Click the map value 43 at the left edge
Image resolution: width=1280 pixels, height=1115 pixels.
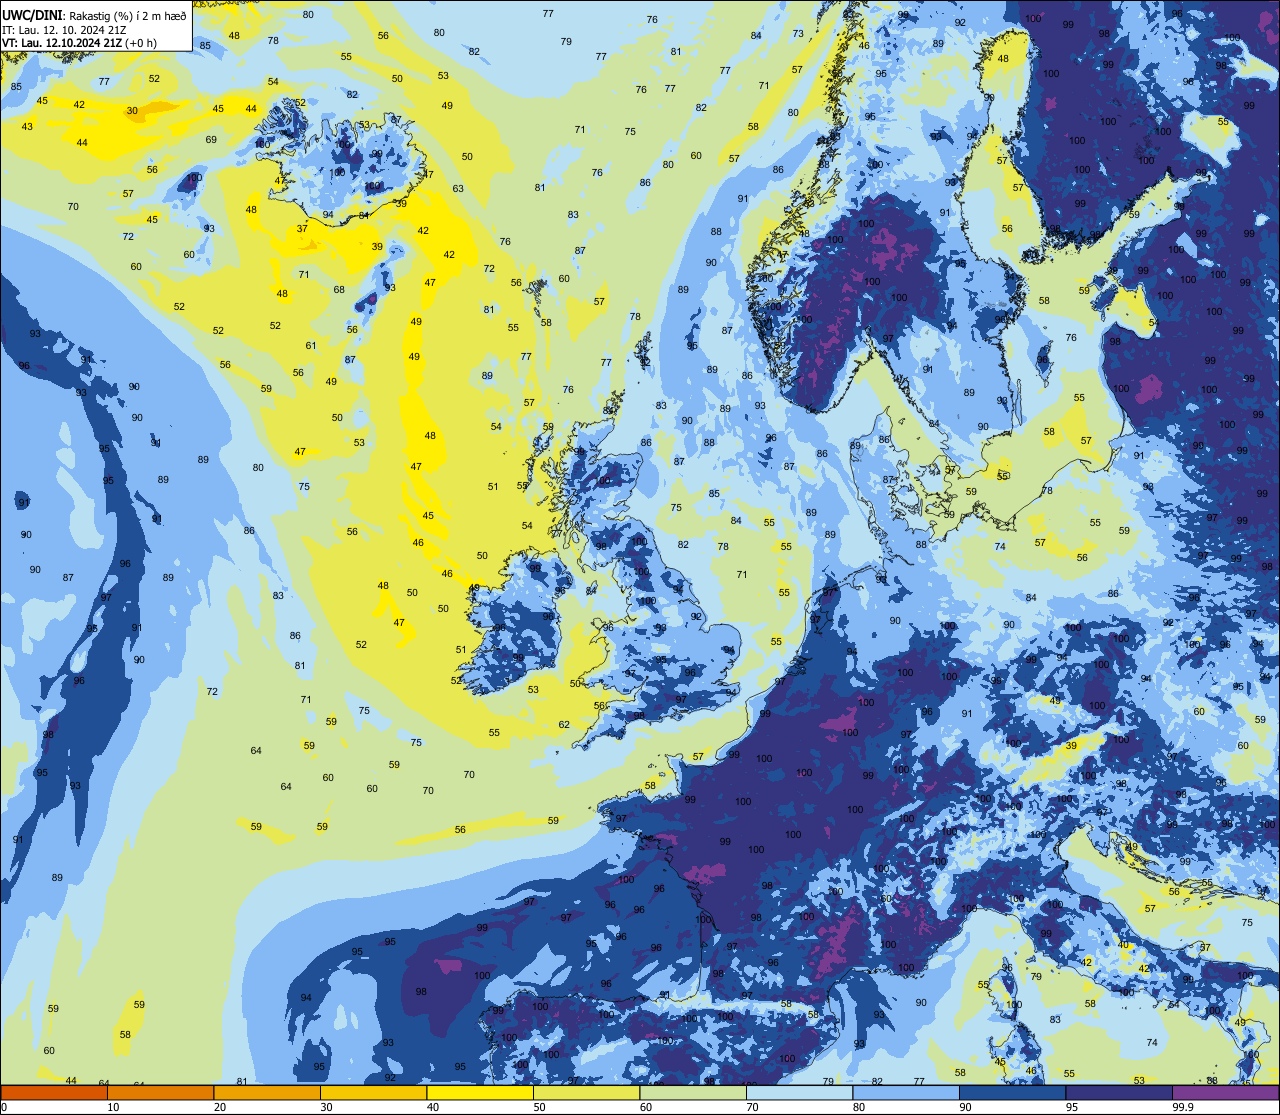[x=27, y=127]
